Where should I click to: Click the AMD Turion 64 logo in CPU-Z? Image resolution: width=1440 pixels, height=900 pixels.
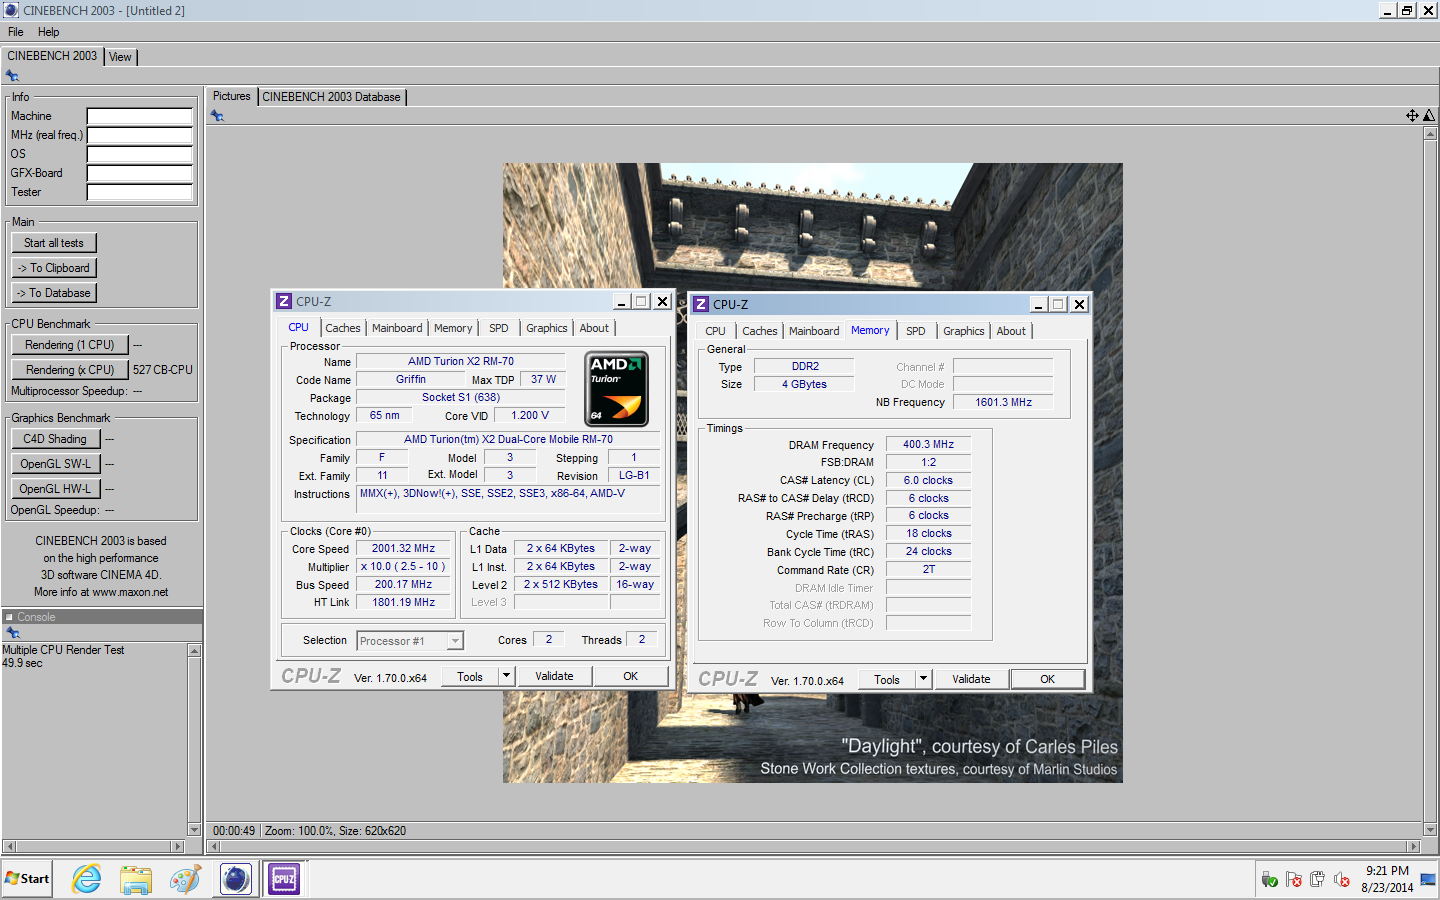(x=616, y=389)
